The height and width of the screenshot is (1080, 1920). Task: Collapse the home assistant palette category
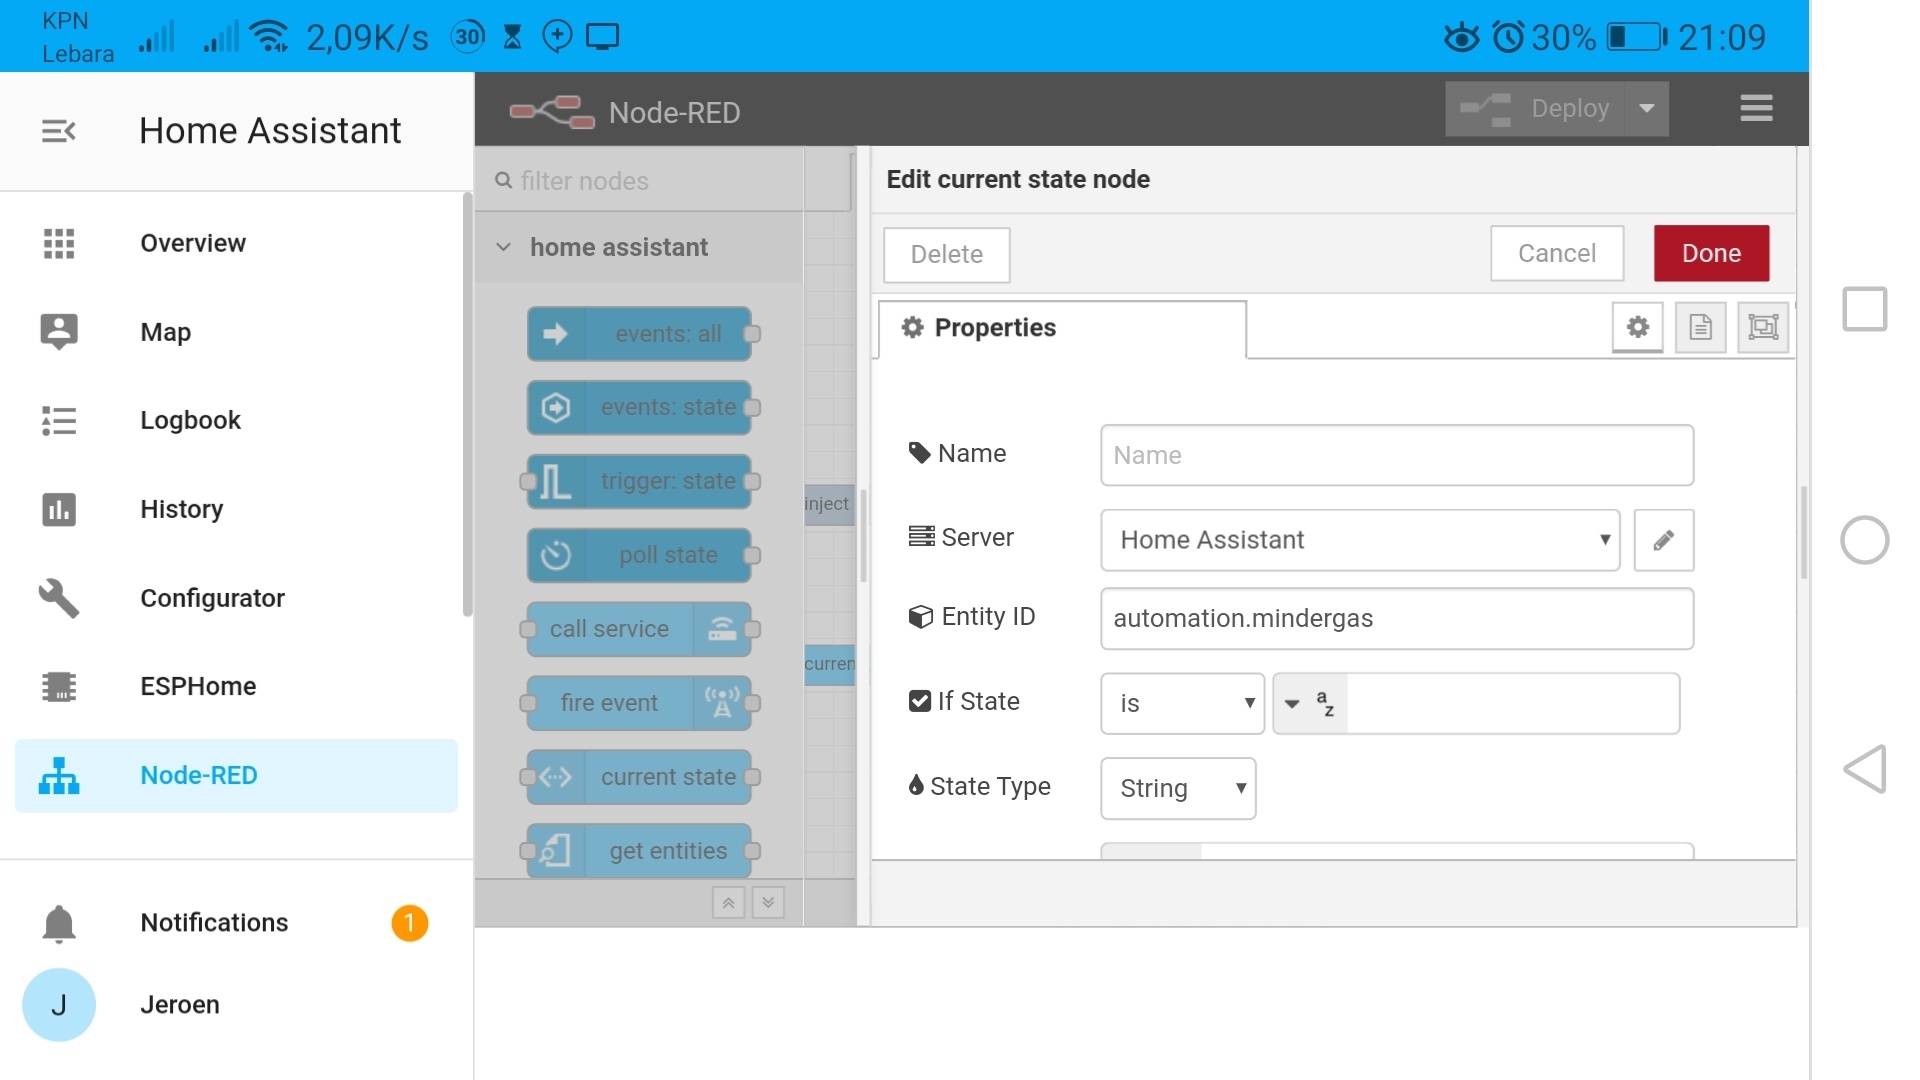pos(504,247)
